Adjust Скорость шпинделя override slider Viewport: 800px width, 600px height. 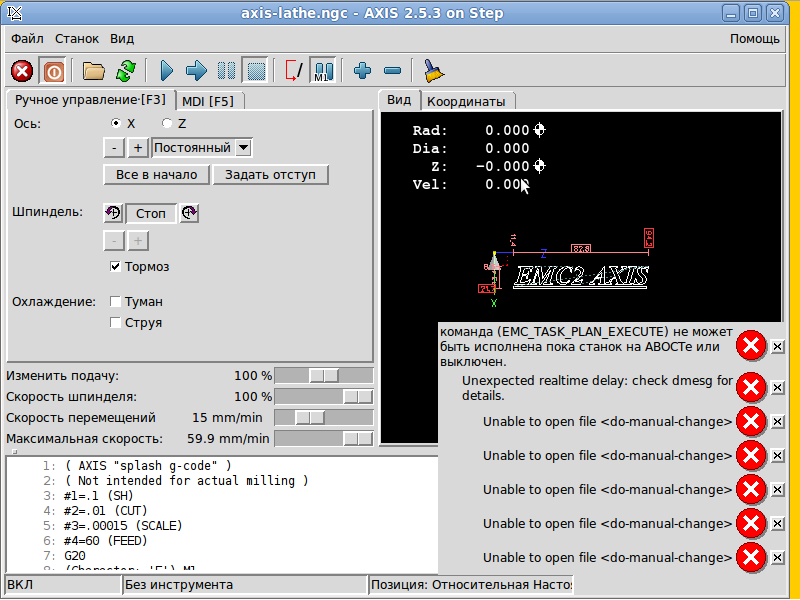[x=324, y=396]
